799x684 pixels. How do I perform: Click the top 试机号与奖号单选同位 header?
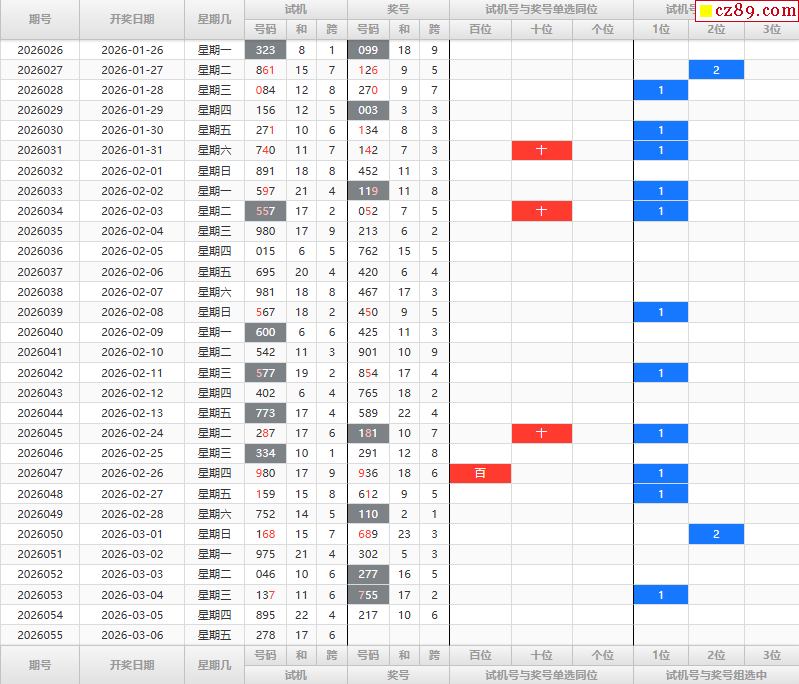541,9
